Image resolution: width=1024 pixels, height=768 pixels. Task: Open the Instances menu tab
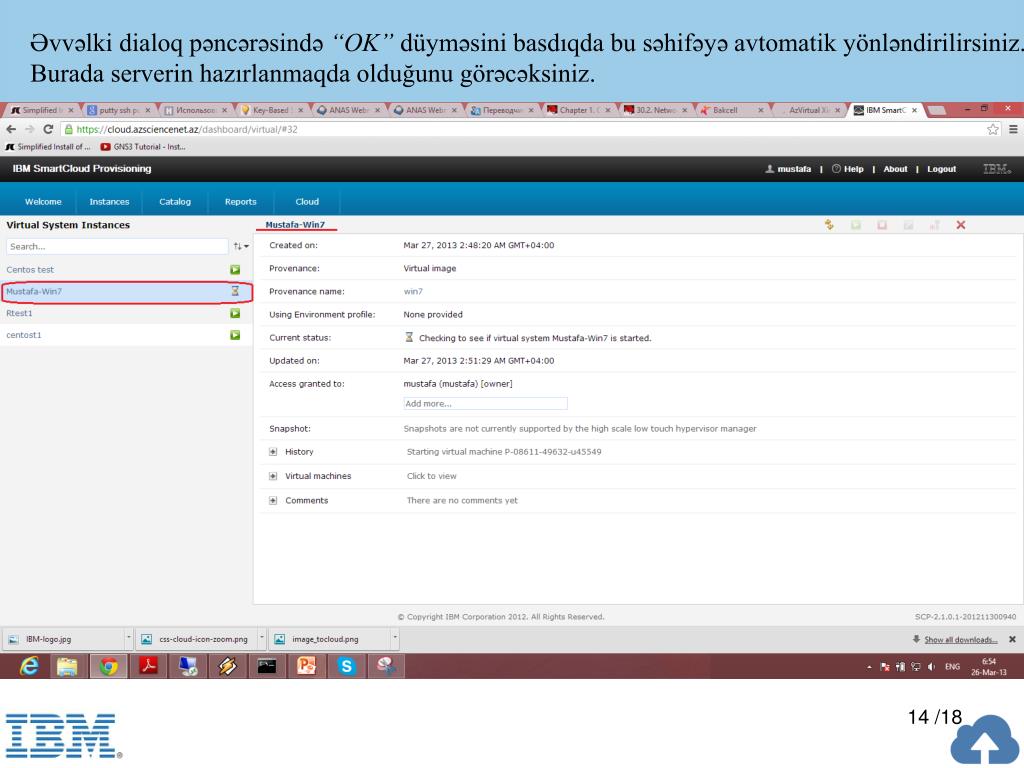pos(109,202)
